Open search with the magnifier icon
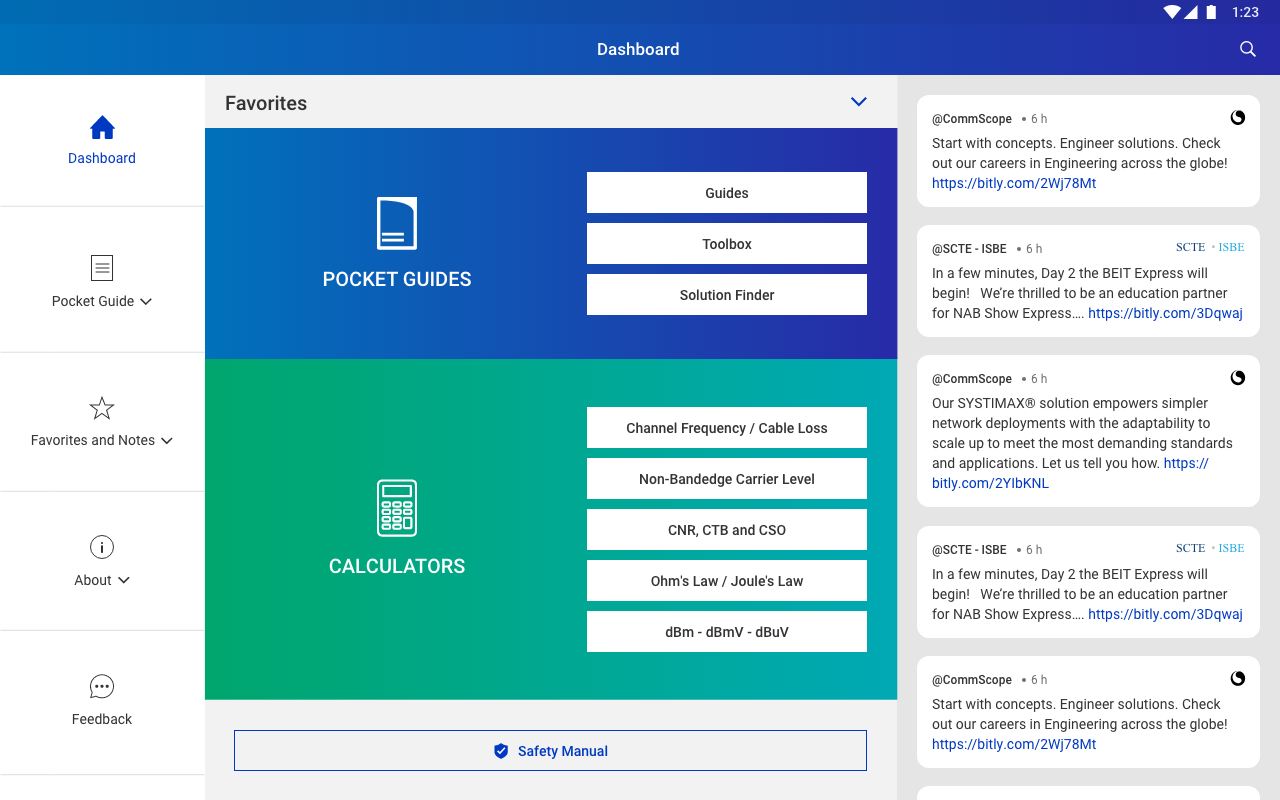The width and height of the screenshot is (1280, 800). pos(1247,49)
